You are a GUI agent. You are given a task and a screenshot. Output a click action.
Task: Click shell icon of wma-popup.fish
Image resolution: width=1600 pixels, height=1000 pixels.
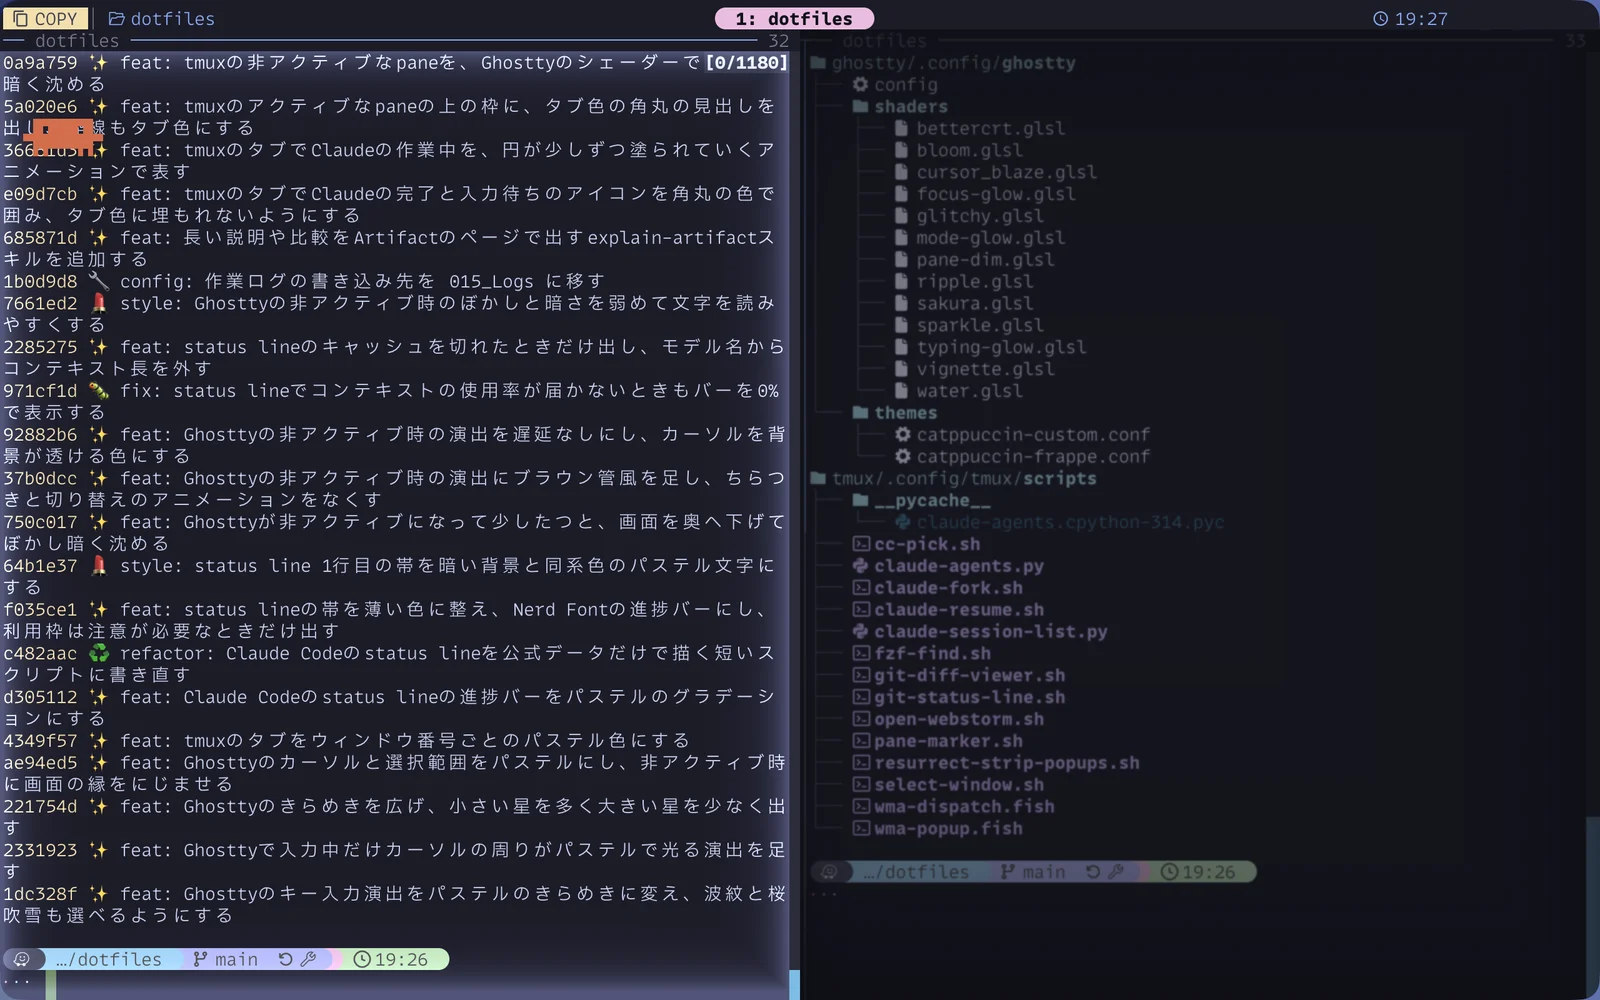(x=860, y=828)
